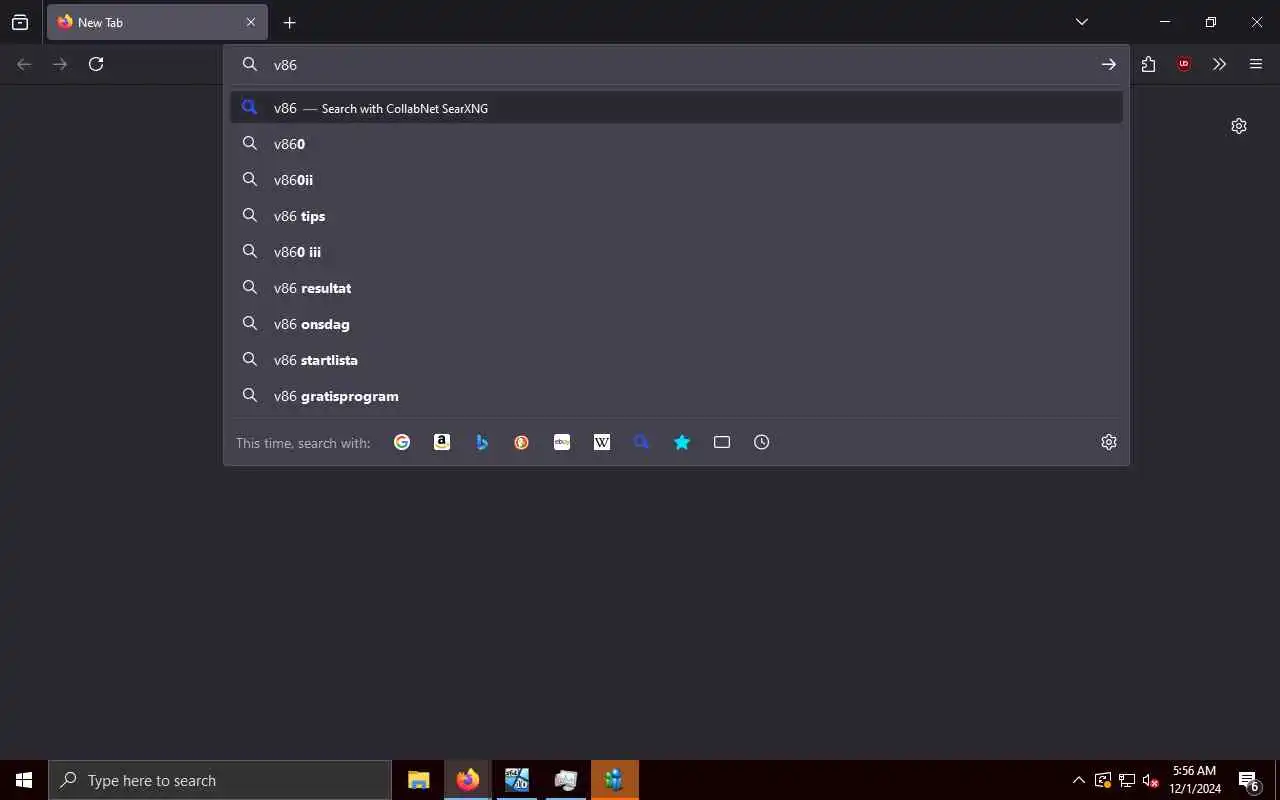Click the 'Type here to search' taskbar box
1280x800 pixels.
click(220, 780)
